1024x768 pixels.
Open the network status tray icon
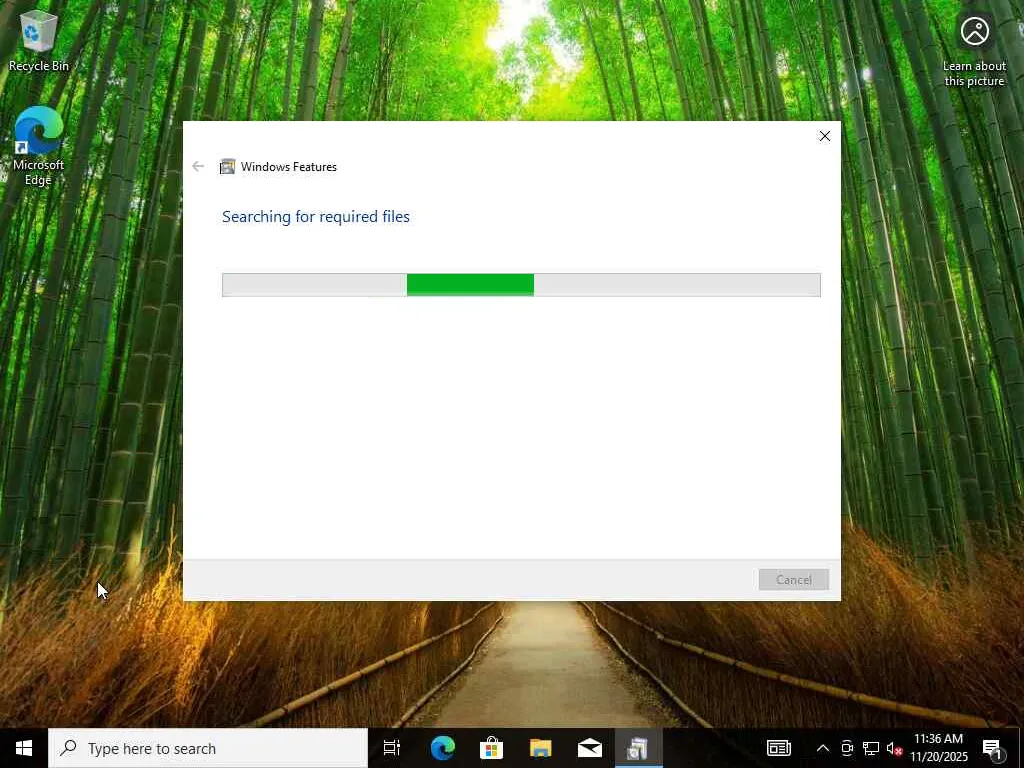[x=871, y=748]
